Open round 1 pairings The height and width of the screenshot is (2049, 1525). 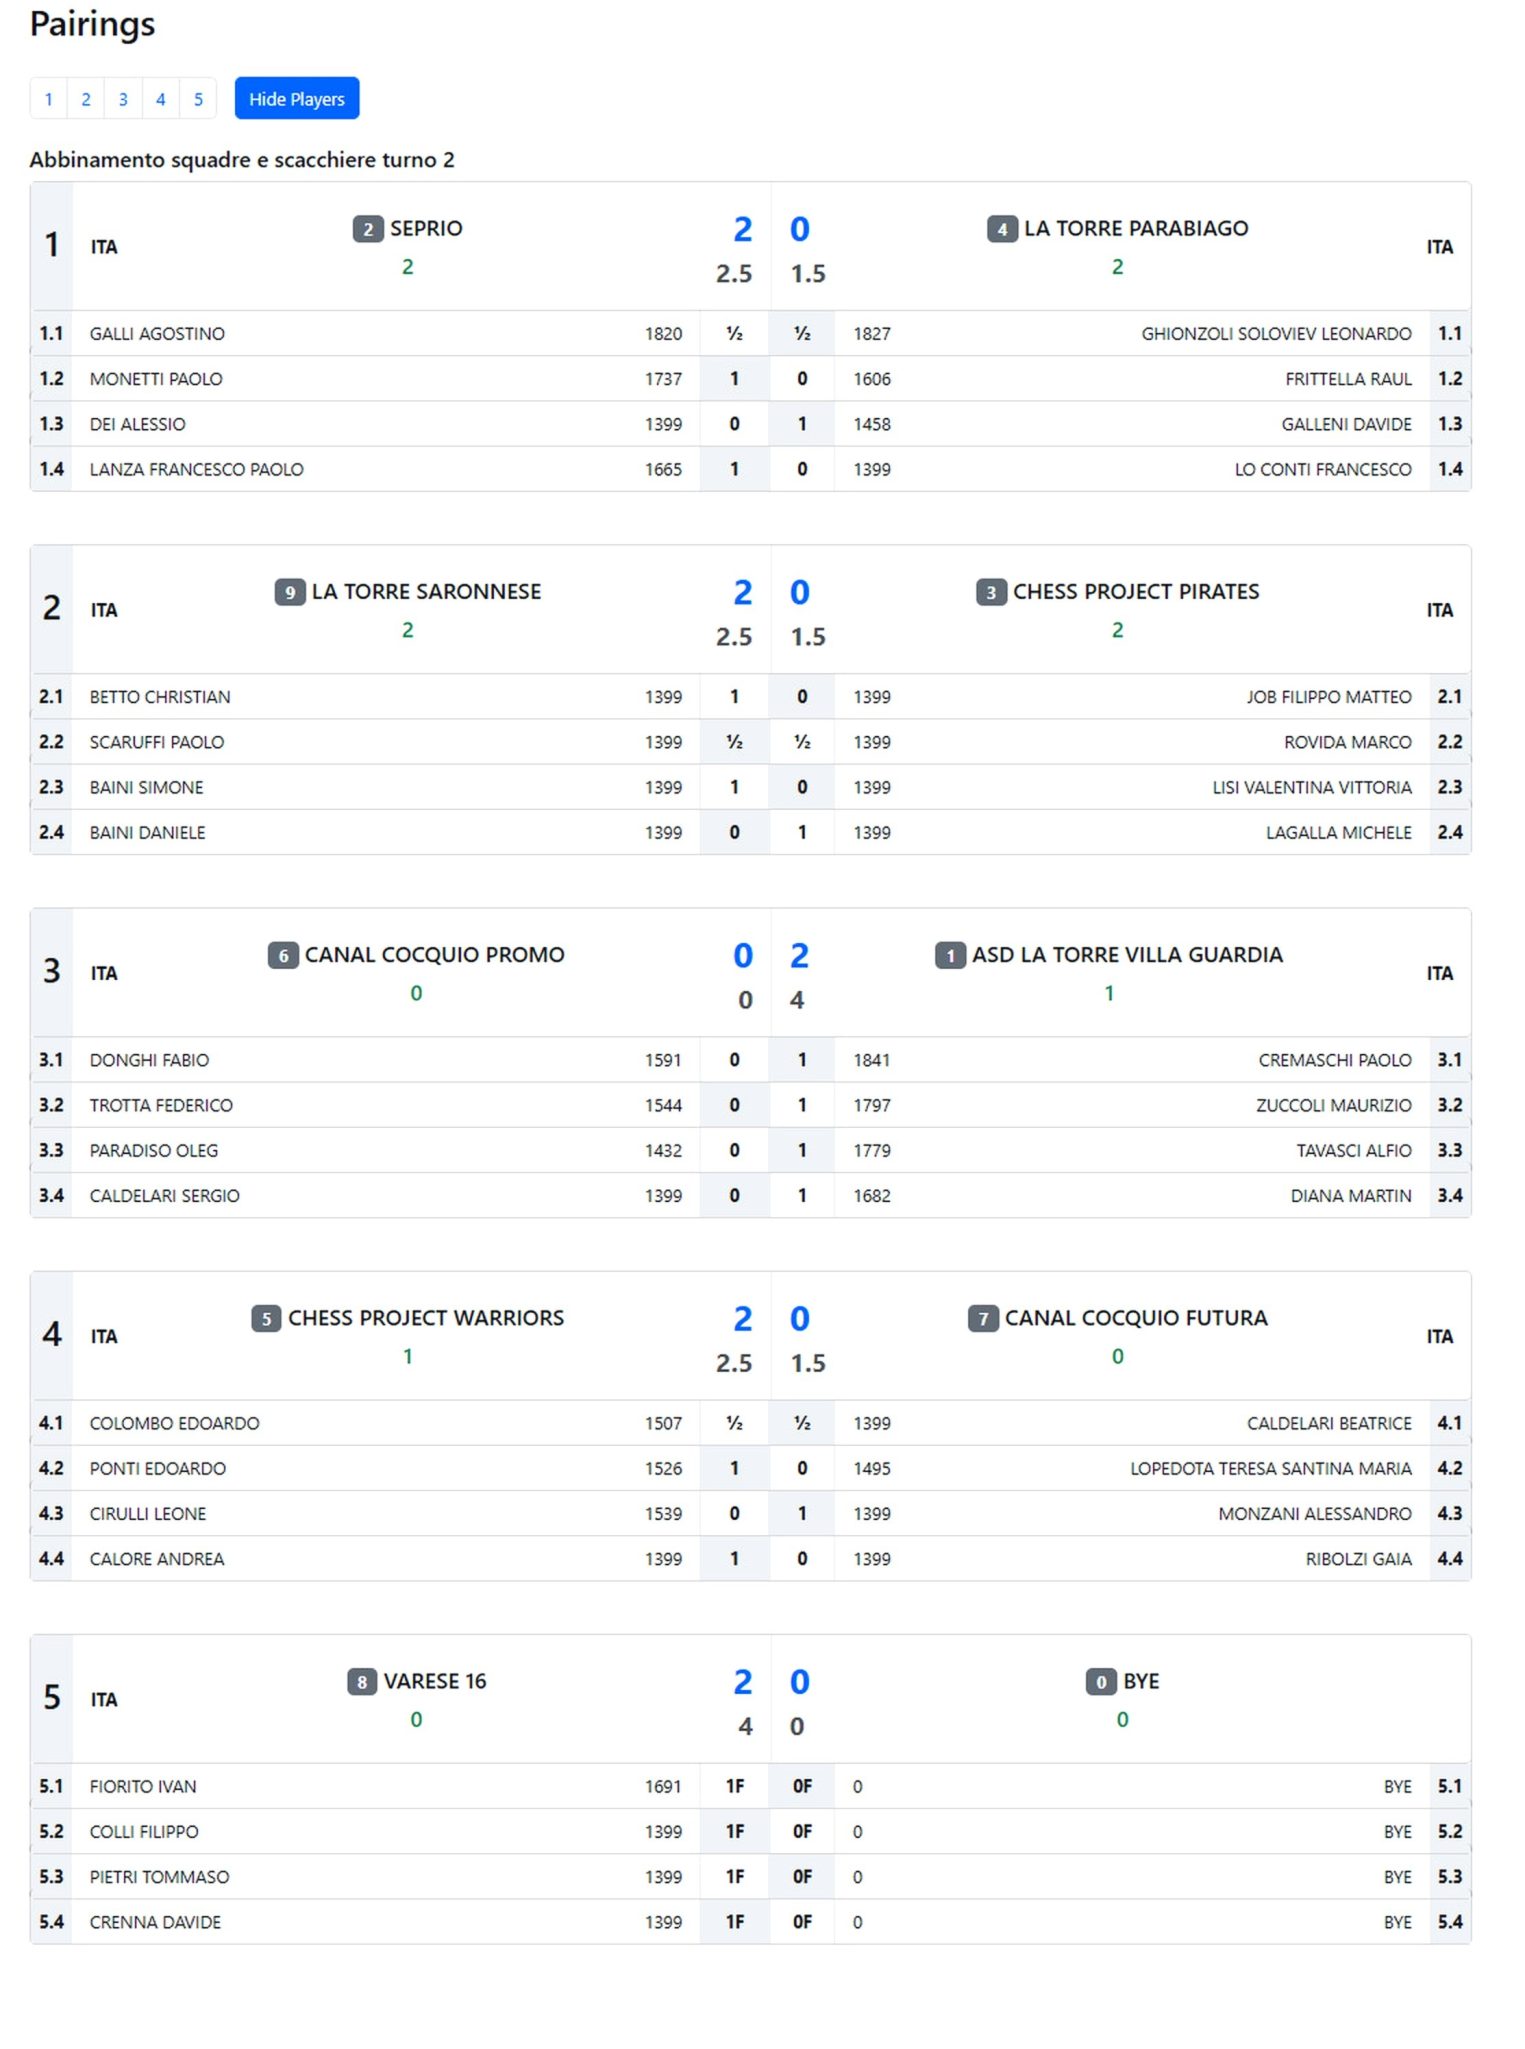(x=49, y=99)
